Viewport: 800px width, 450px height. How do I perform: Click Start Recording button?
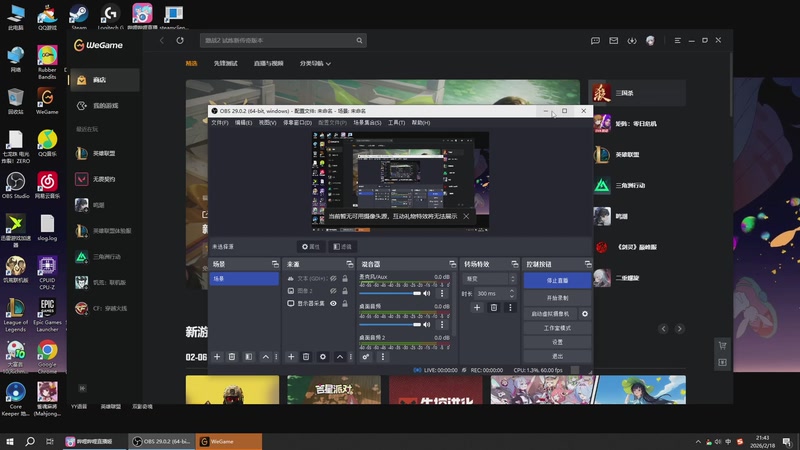[557, 297]
